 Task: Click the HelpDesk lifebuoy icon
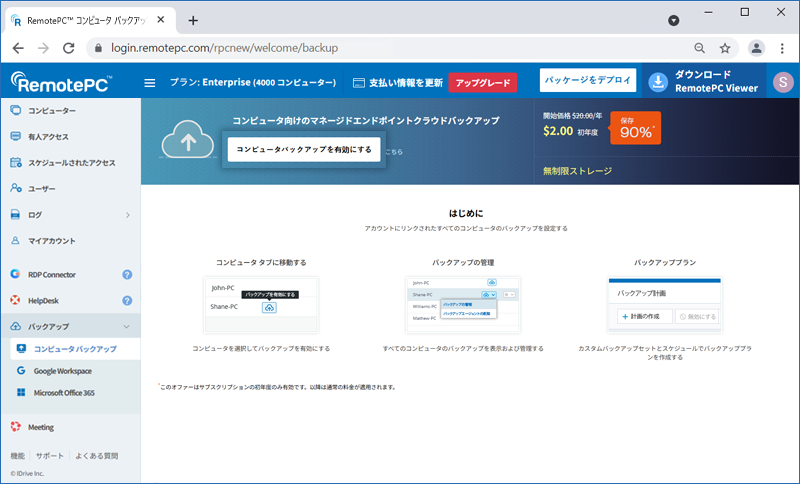15,300
